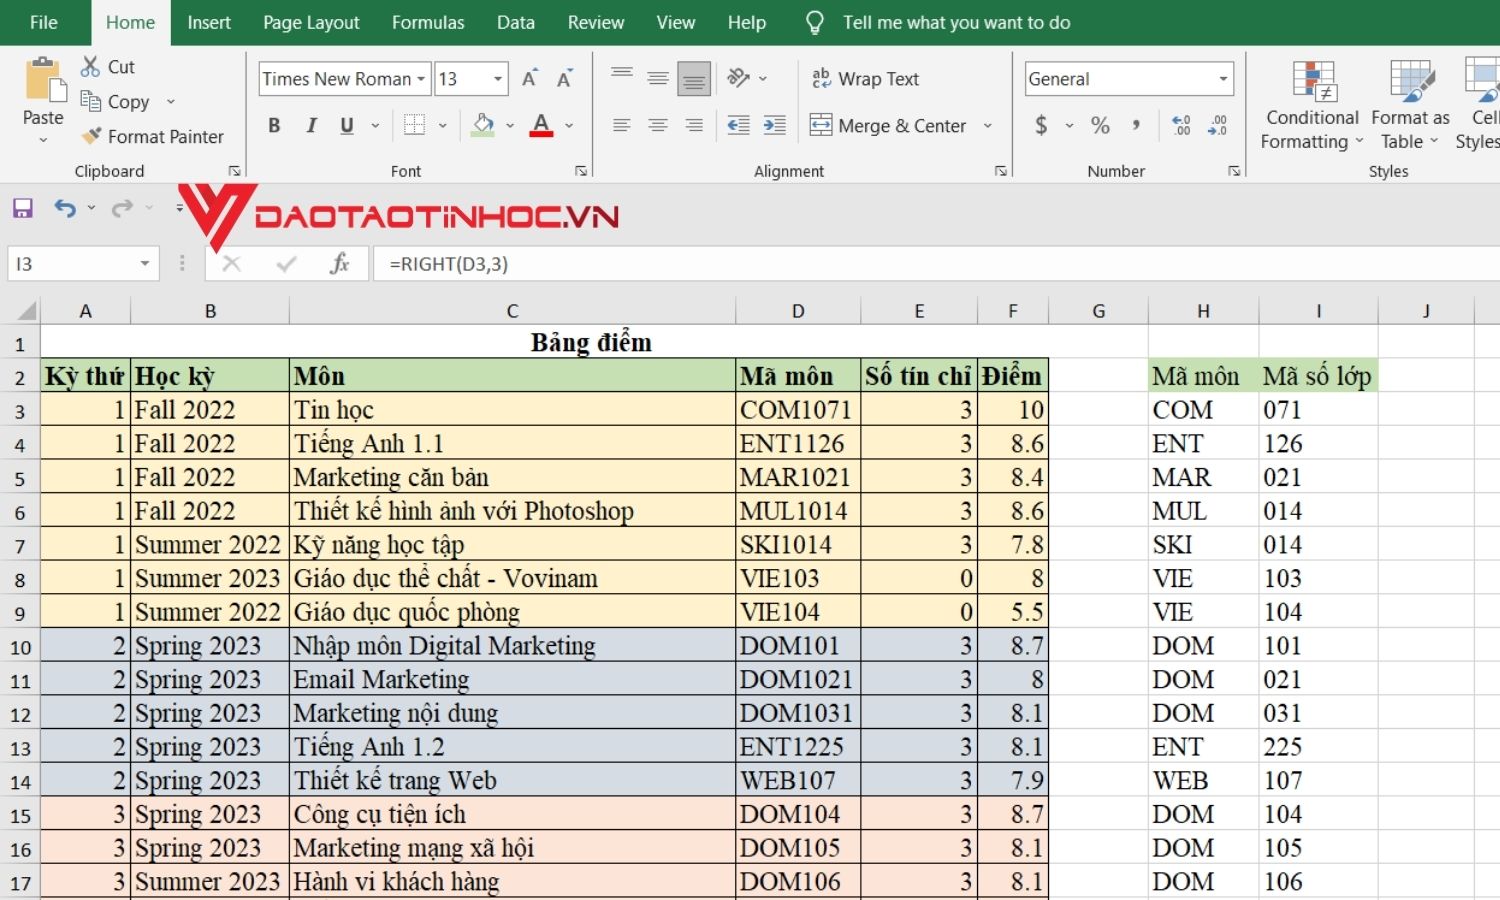The width and height of the screenshot is (1500, 900).
Task: Open the font name dropdown showing Times New Roman
Action: [x=420, y=78]
